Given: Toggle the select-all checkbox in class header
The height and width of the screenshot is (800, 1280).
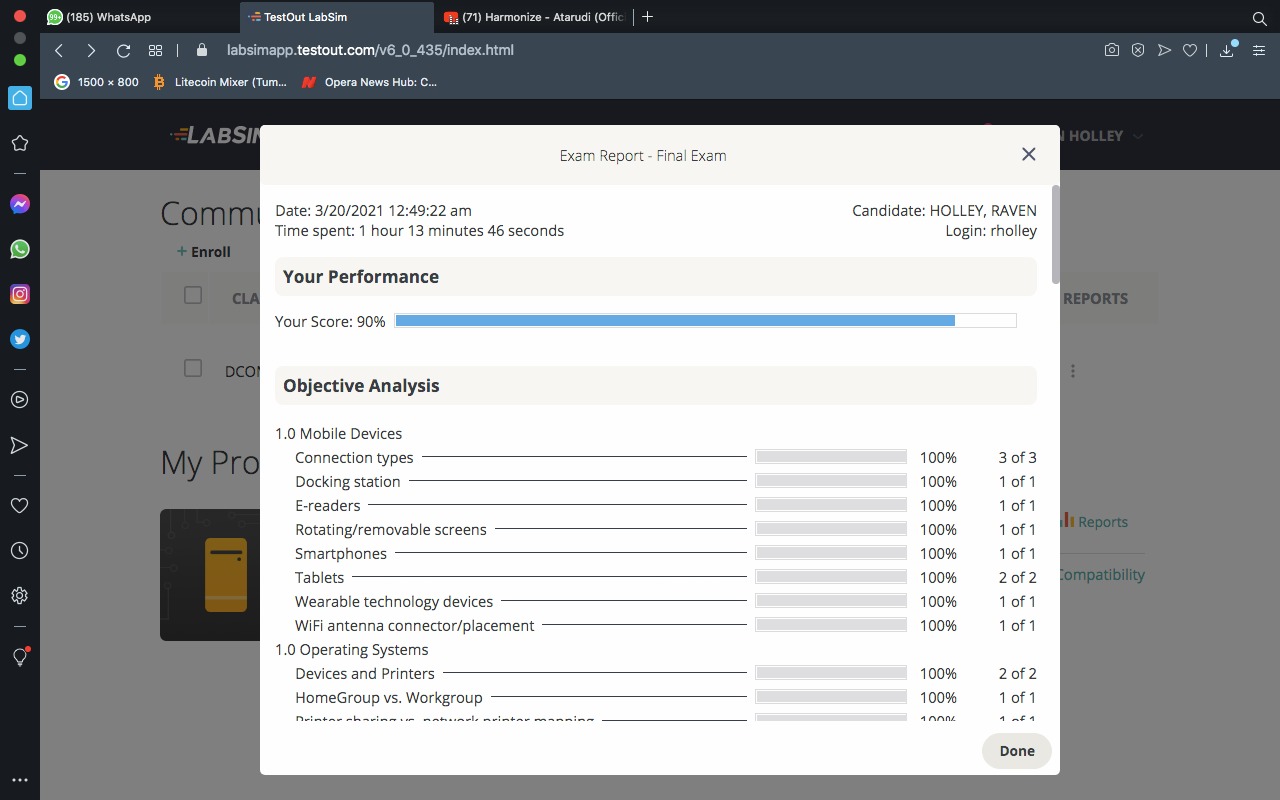Looking at the screenshot, I should tap(193, 295).
